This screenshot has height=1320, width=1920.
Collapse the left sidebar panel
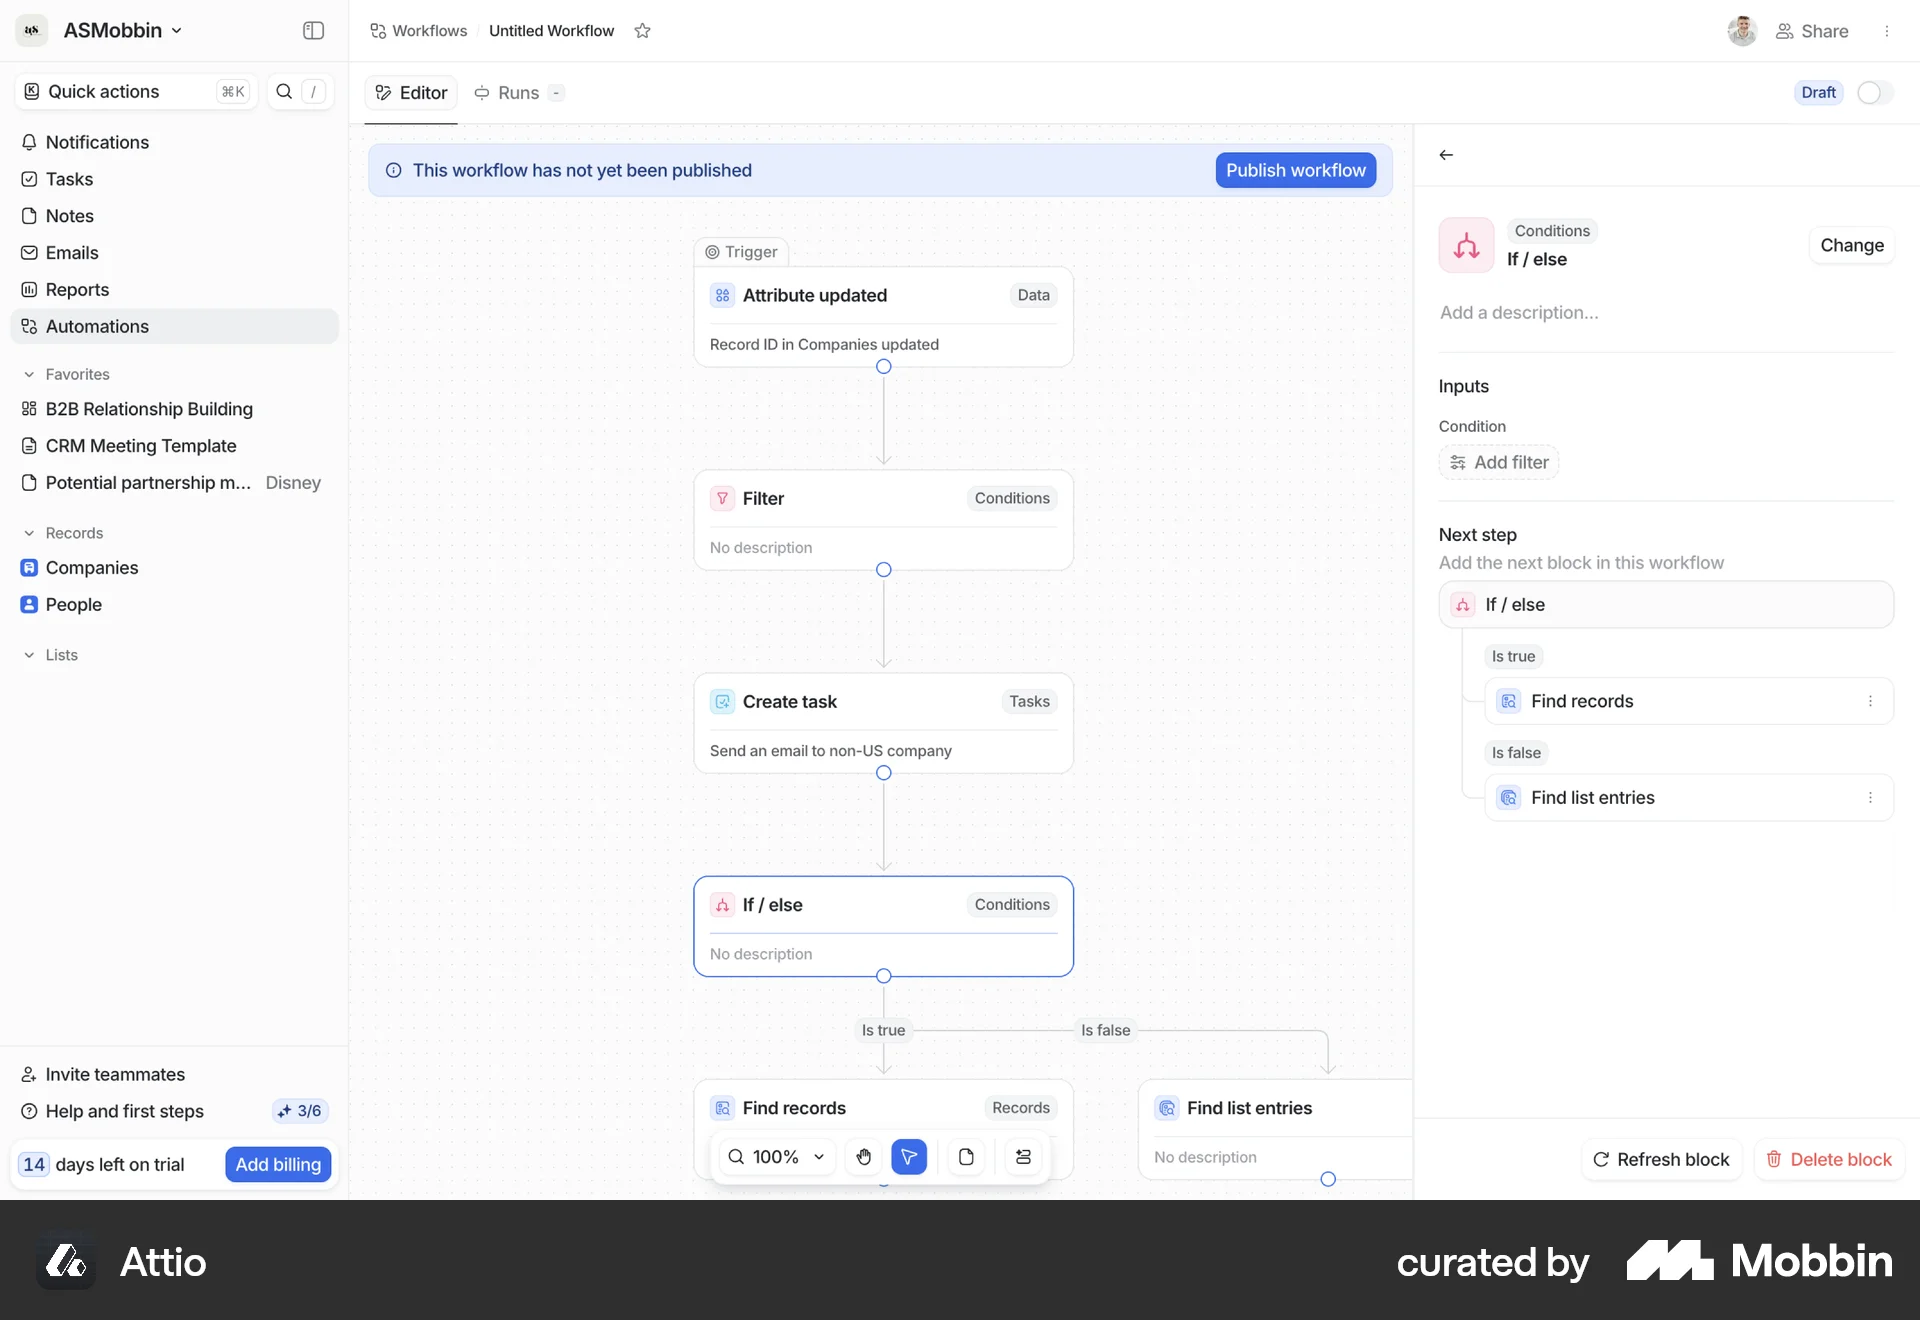tap(313, 31)
